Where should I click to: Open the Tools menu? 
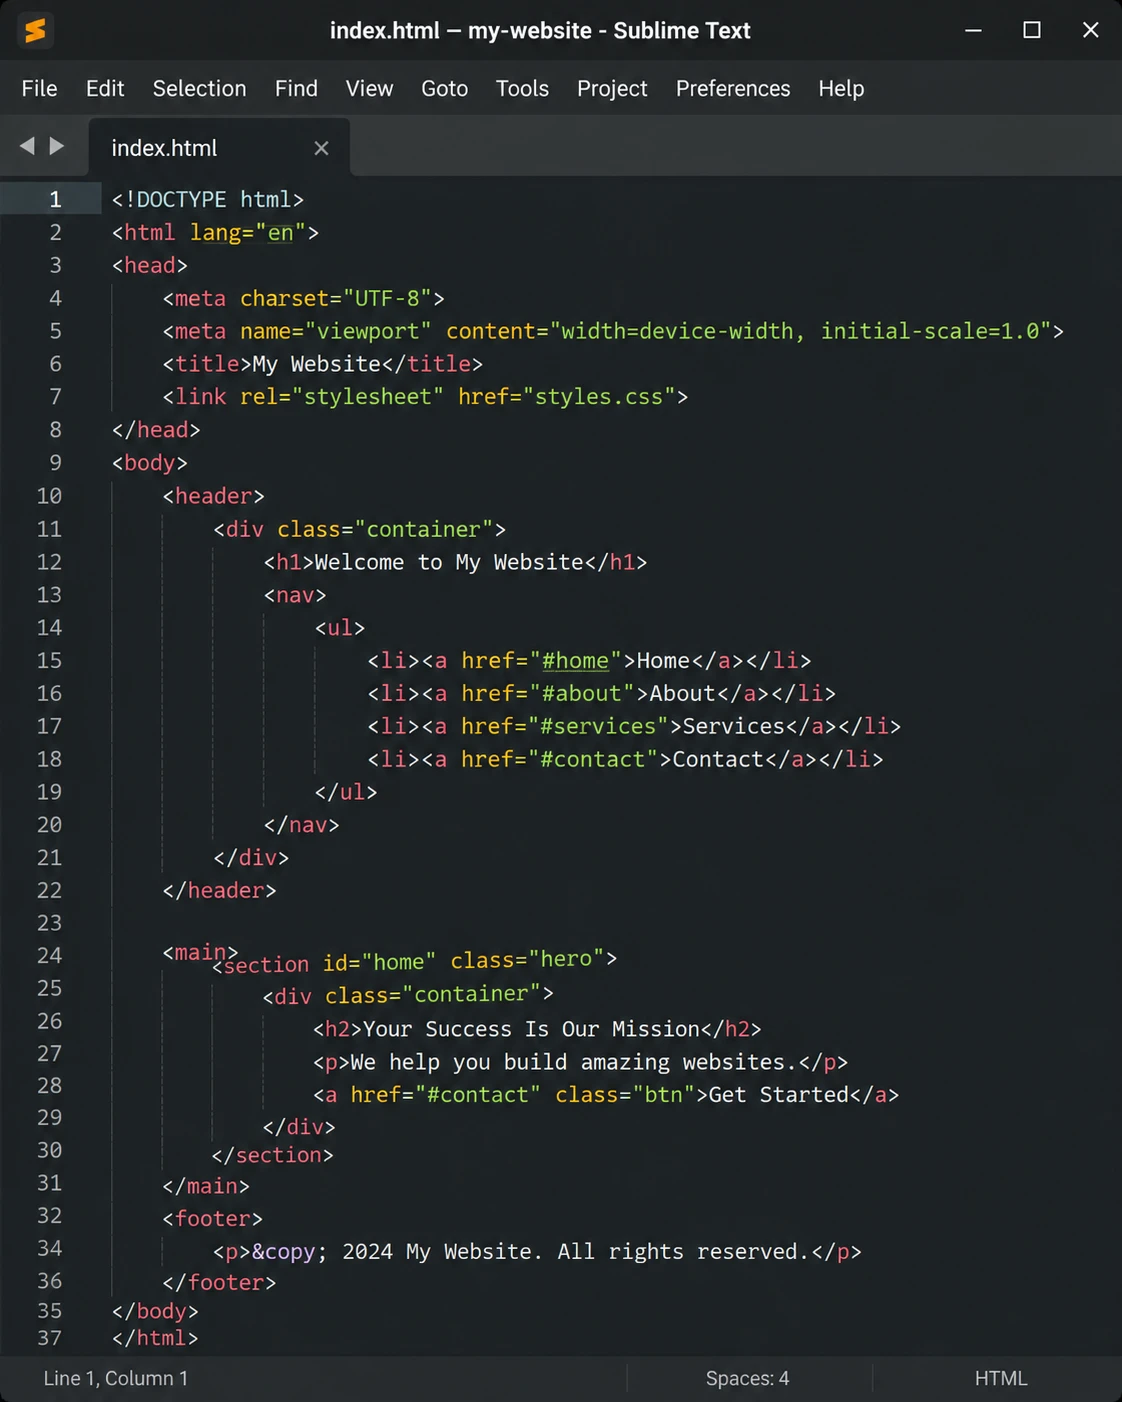coord(522,88)
